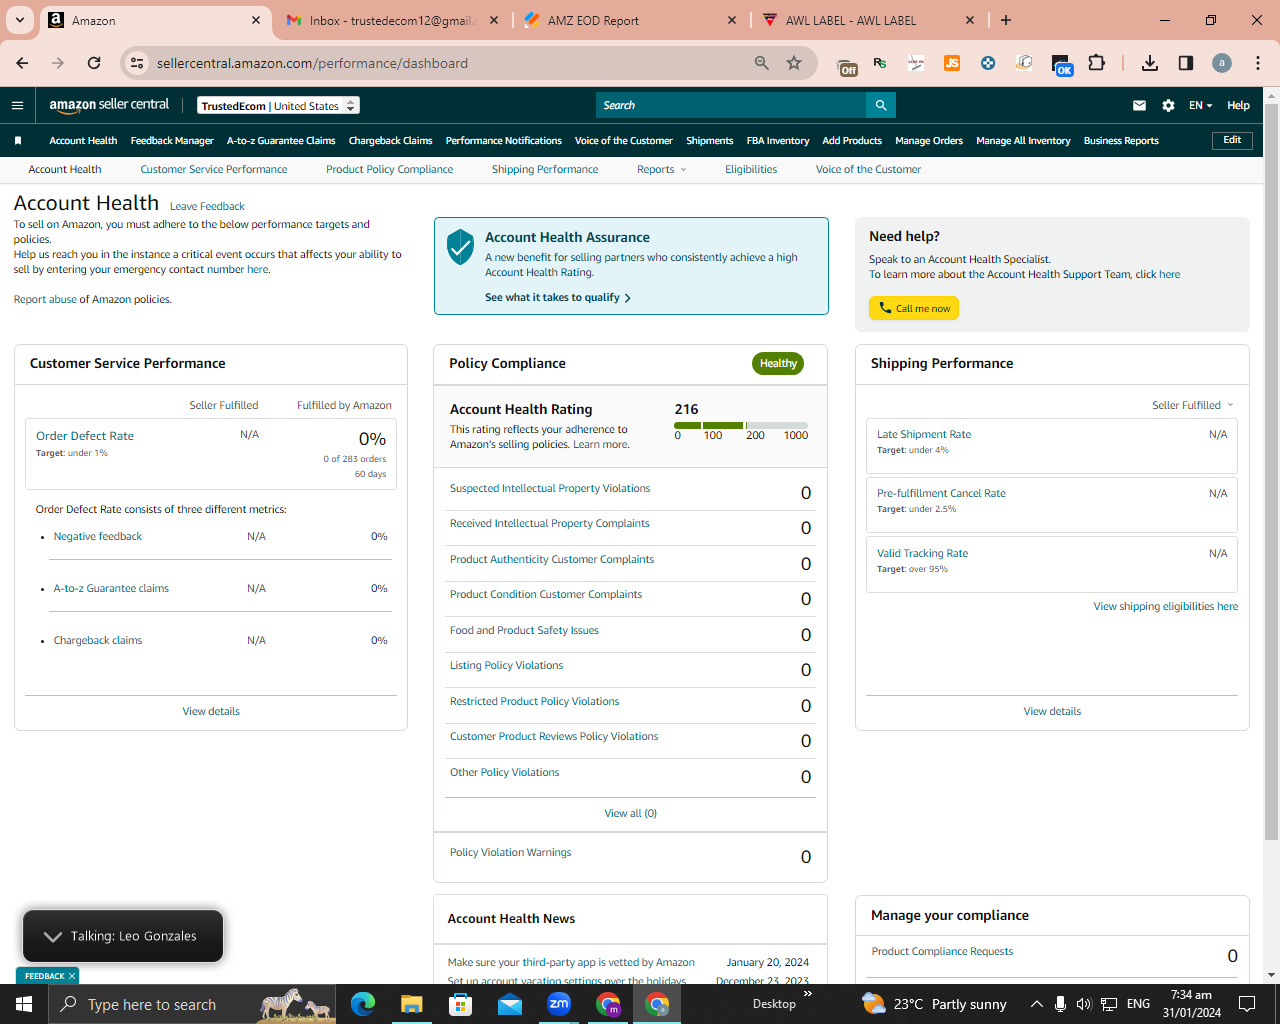Screen dimensions: 1280x1024
Task: Open Microsoft Store from the taskbar
Action: [461, 1004]
